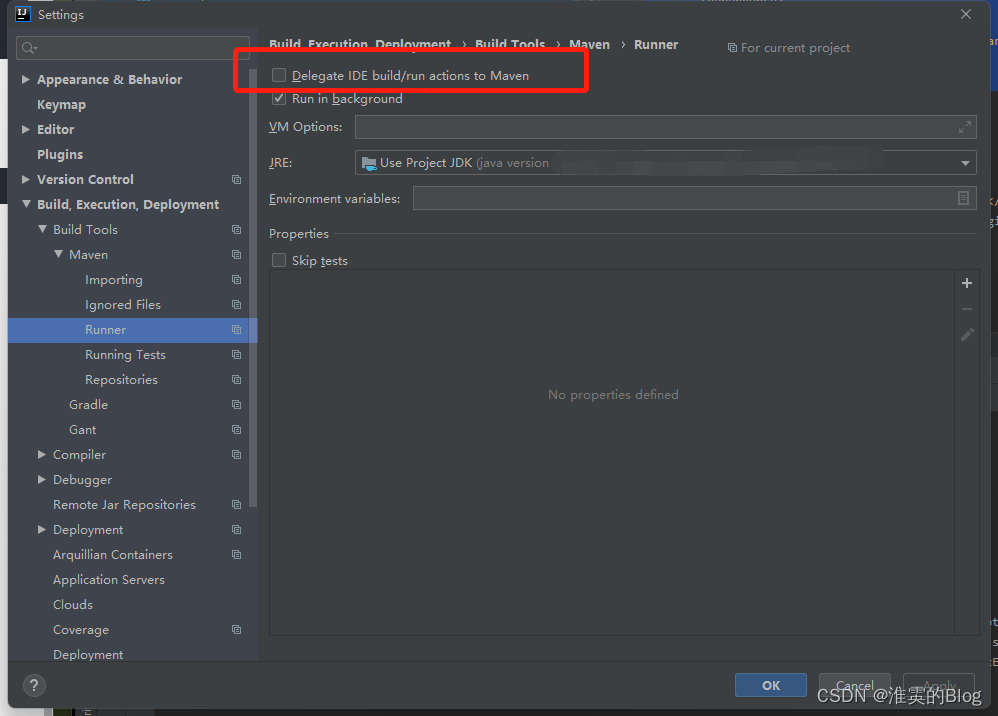Image resolution: width=998 pixels, height=716 pixels.
Task: Select Clouds in settings tree
Action: click(x=73, y=605)
